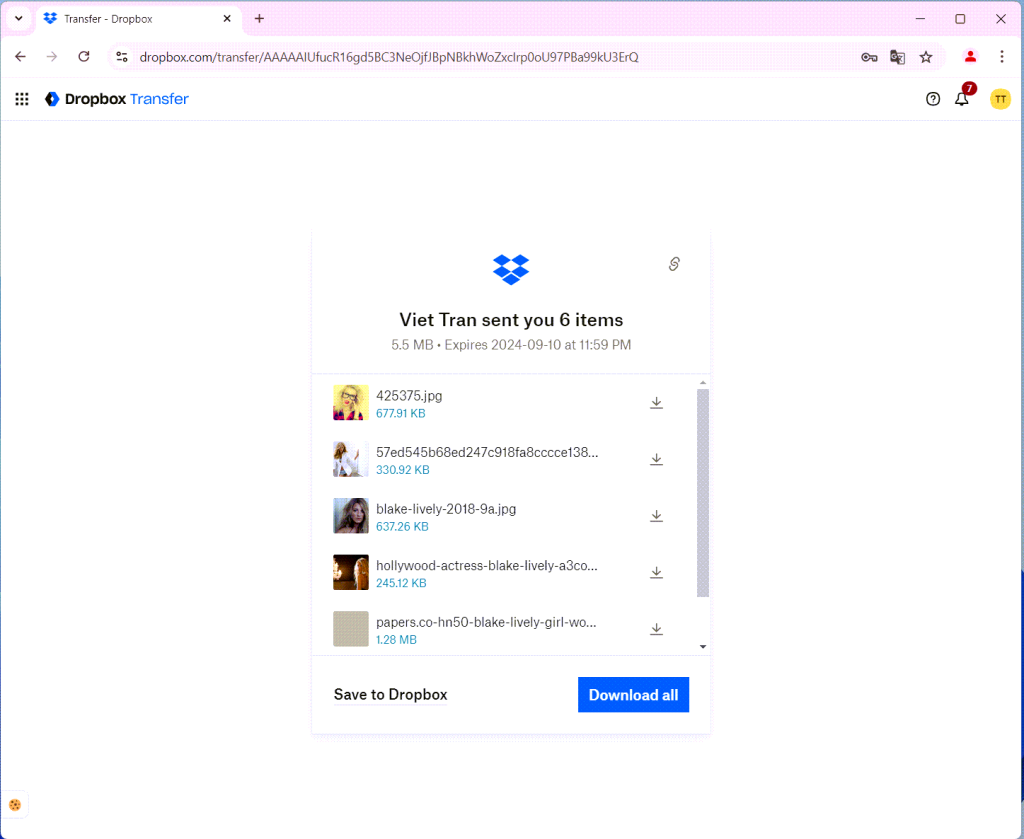The width and height of the screenshot is (1024, 839).
Task: Open the tab search dropdown arrow
Action: [19, 18]
